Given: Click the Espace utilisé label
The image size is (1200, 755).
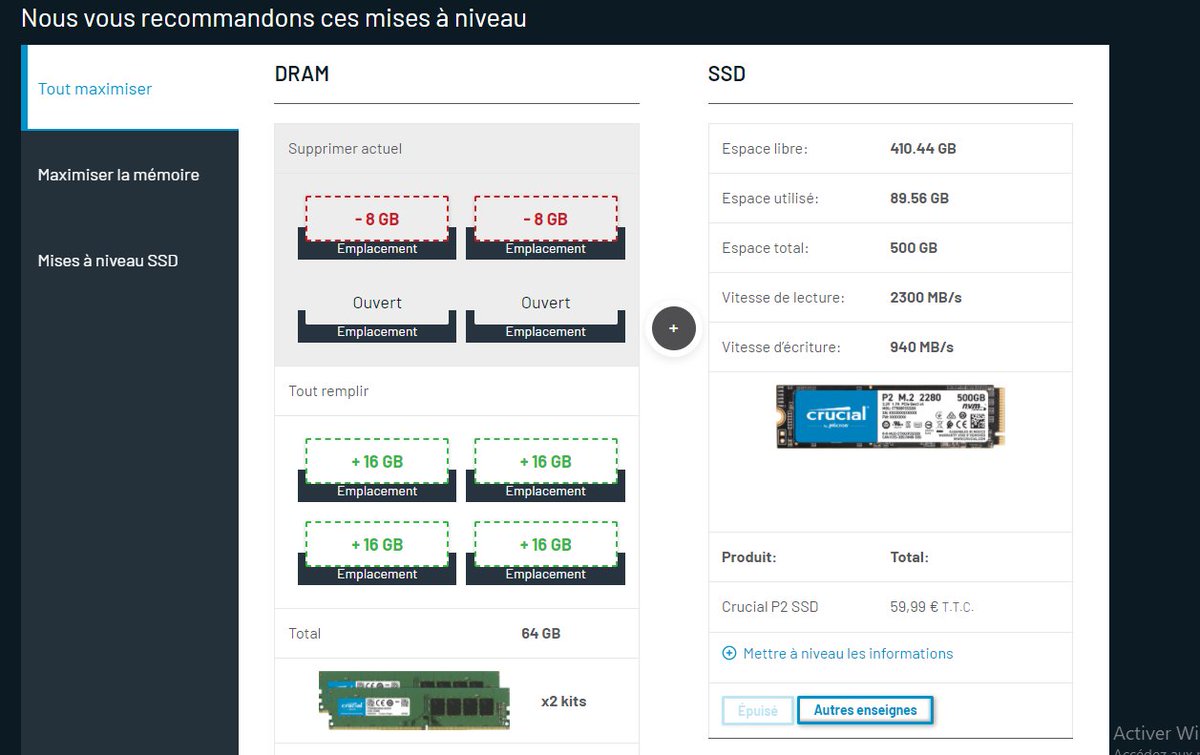Looking at the screenshot, I should (770, 199).
